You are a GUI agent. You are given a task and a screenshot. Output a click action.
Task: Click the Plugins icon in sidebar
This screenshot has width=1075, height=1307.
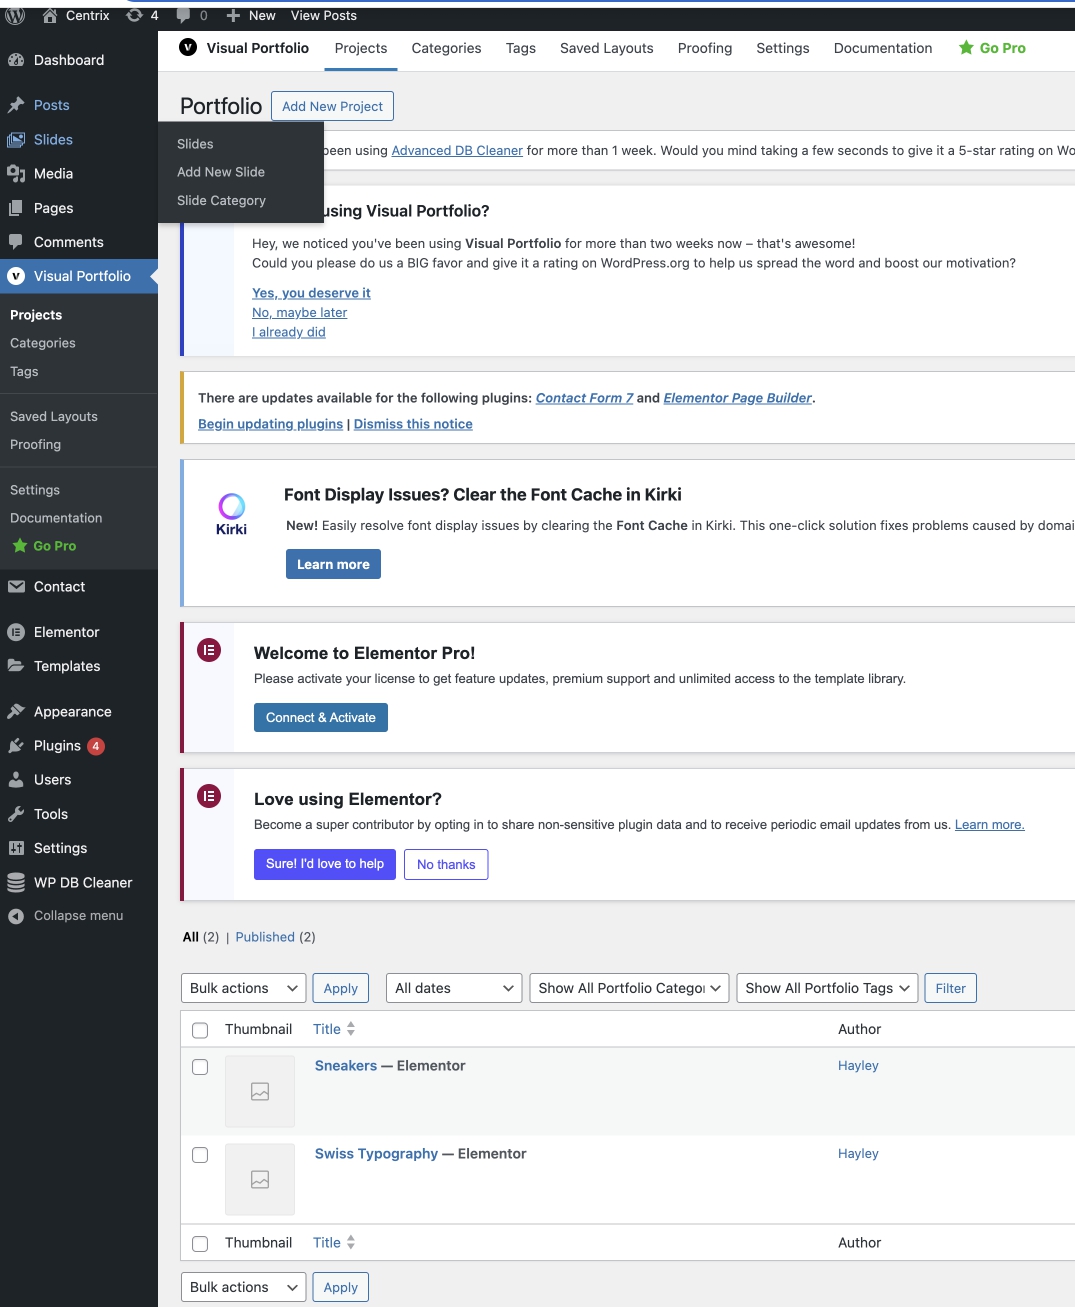(x=16, y=746)
